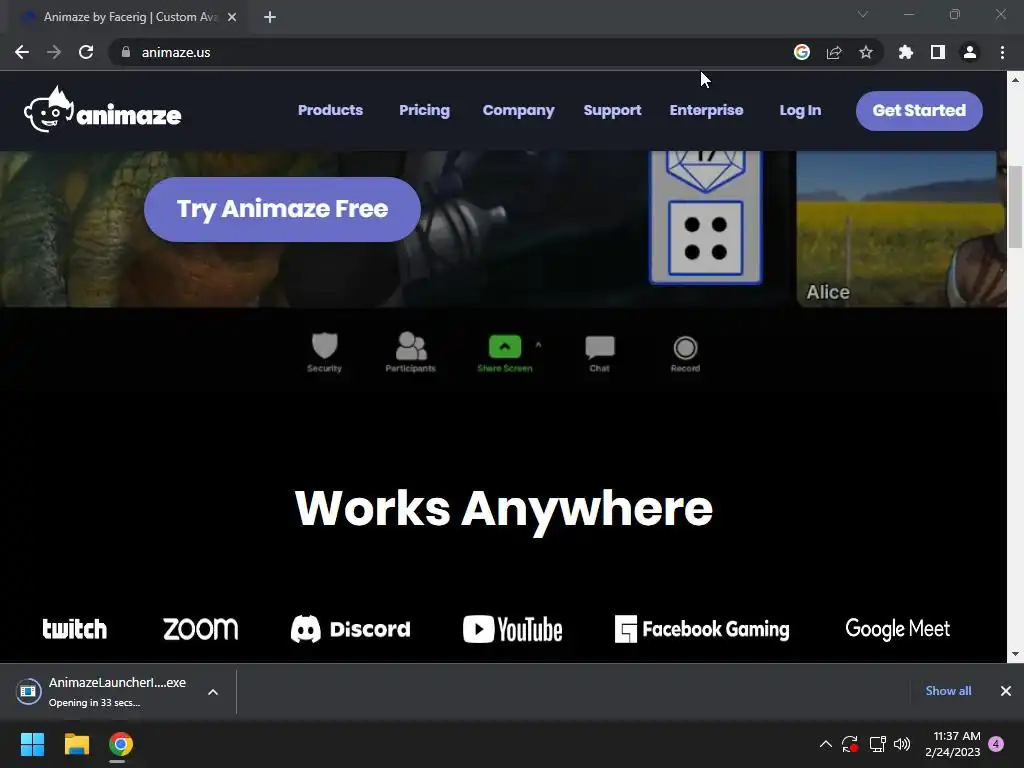1024x768 pixels.
Task: Open the Company menu
Action: click(x=519, y=110)
